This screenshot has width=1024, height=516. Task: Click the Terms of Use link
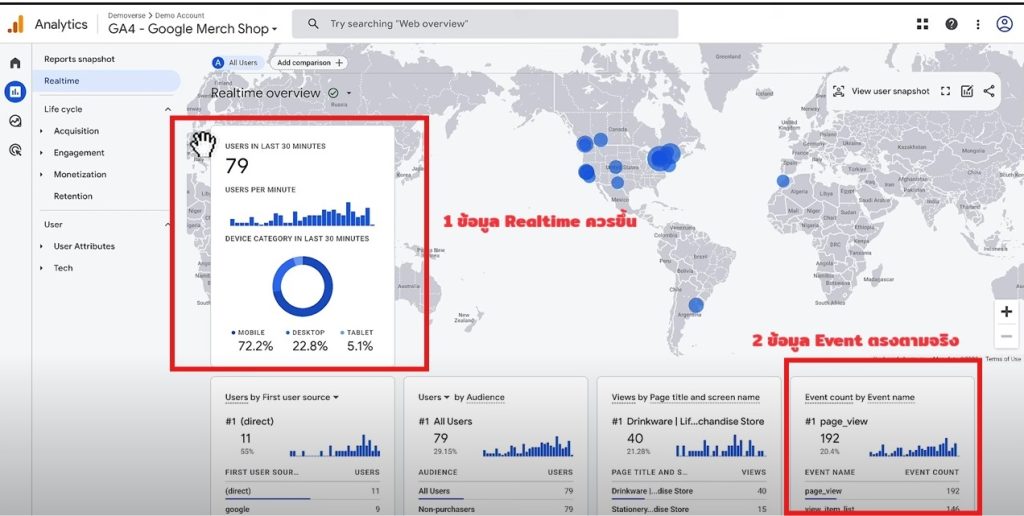pyautogui.click(x=1003, y=359)
